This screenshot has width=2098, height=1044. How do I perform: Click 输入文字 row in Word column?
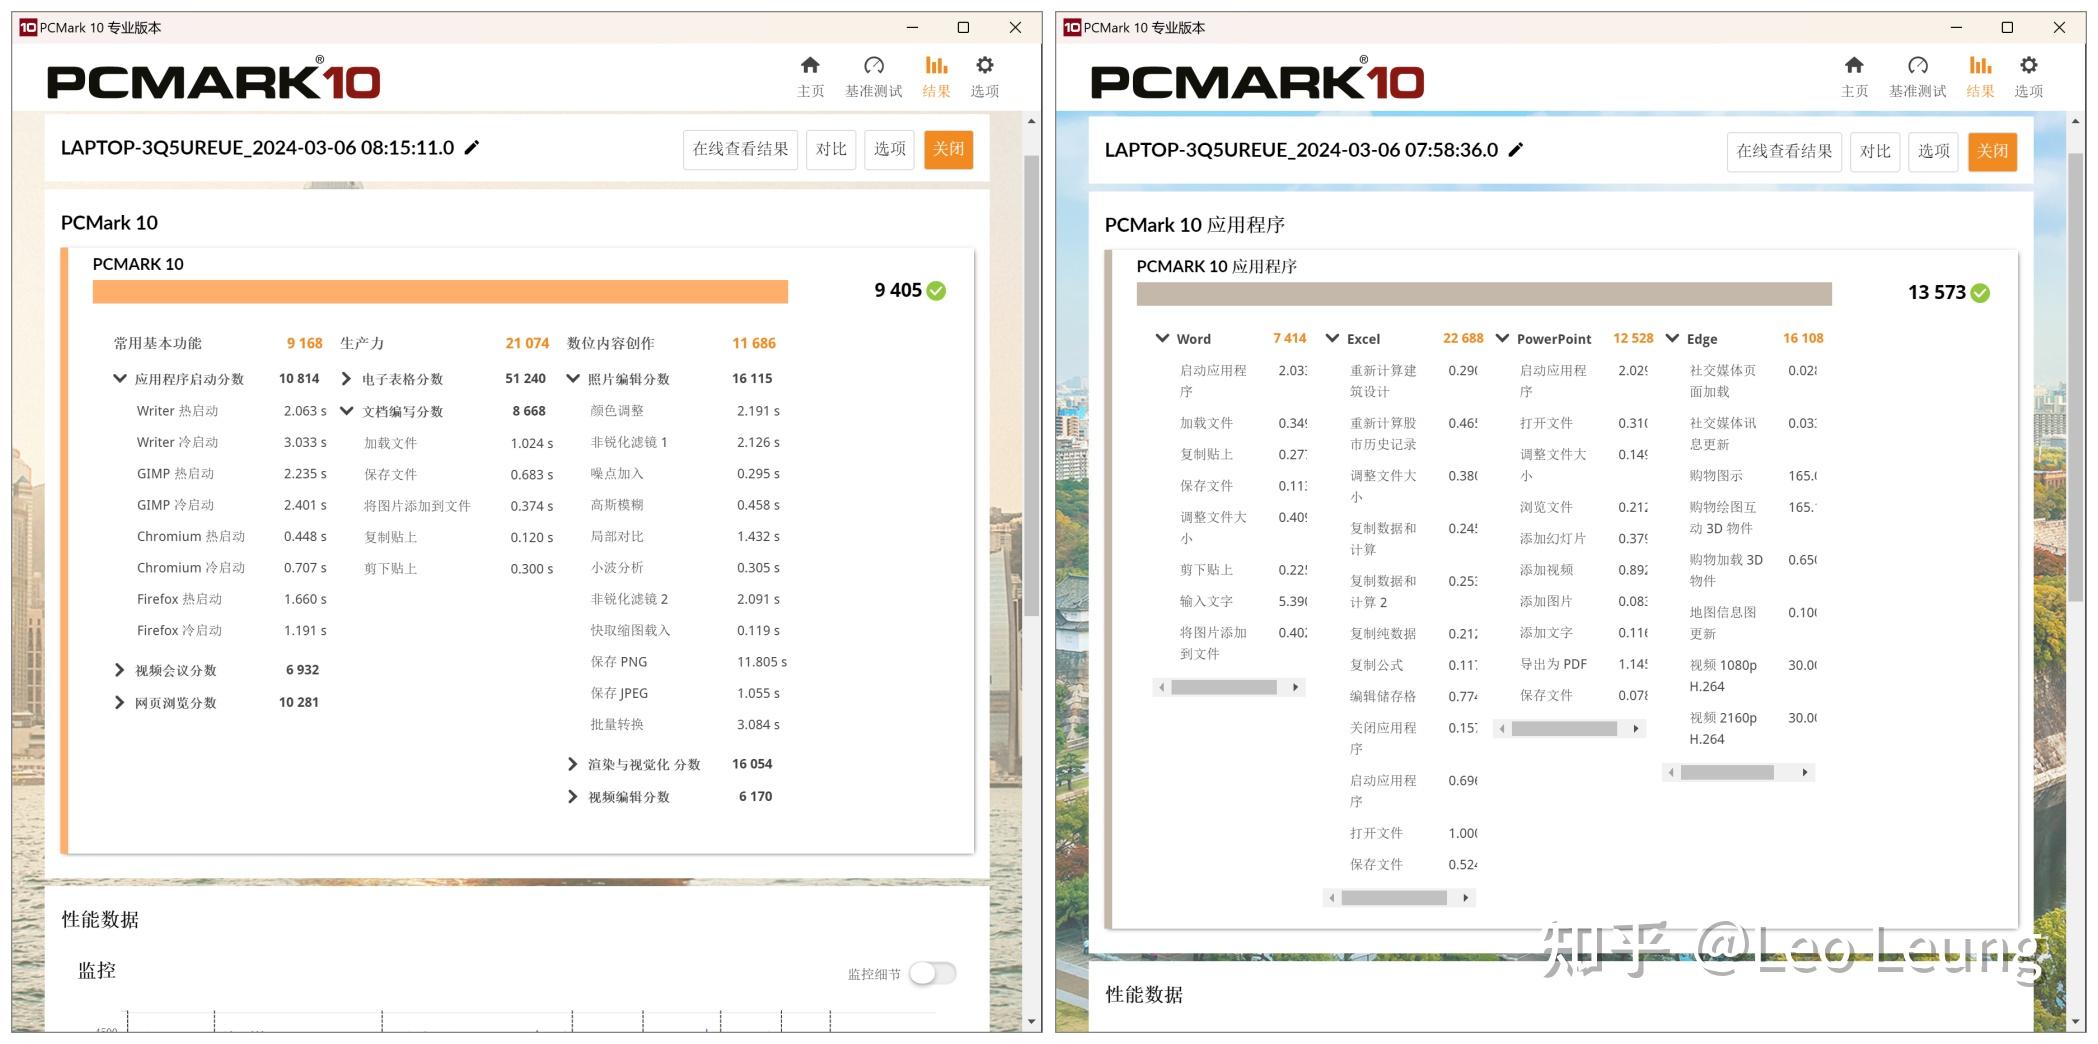1243,601
